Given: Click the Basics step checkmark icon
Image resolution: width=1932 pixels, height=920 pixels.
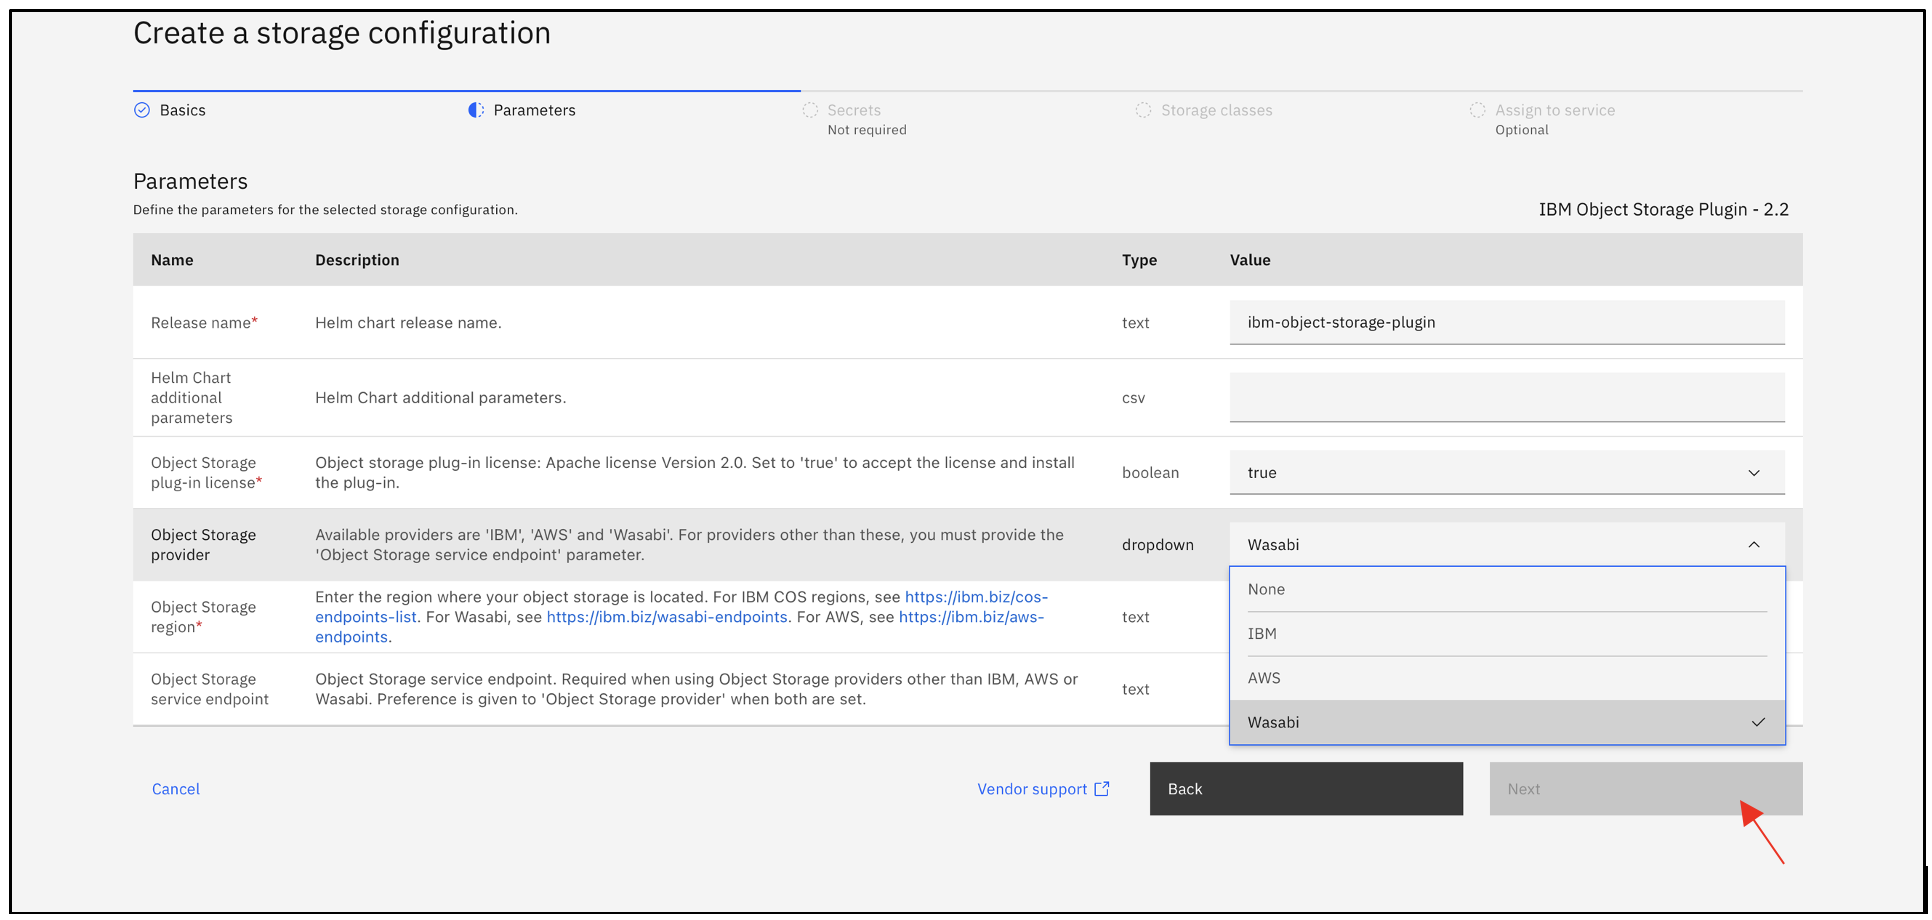Looking at the screenshot, I should 142,110.
